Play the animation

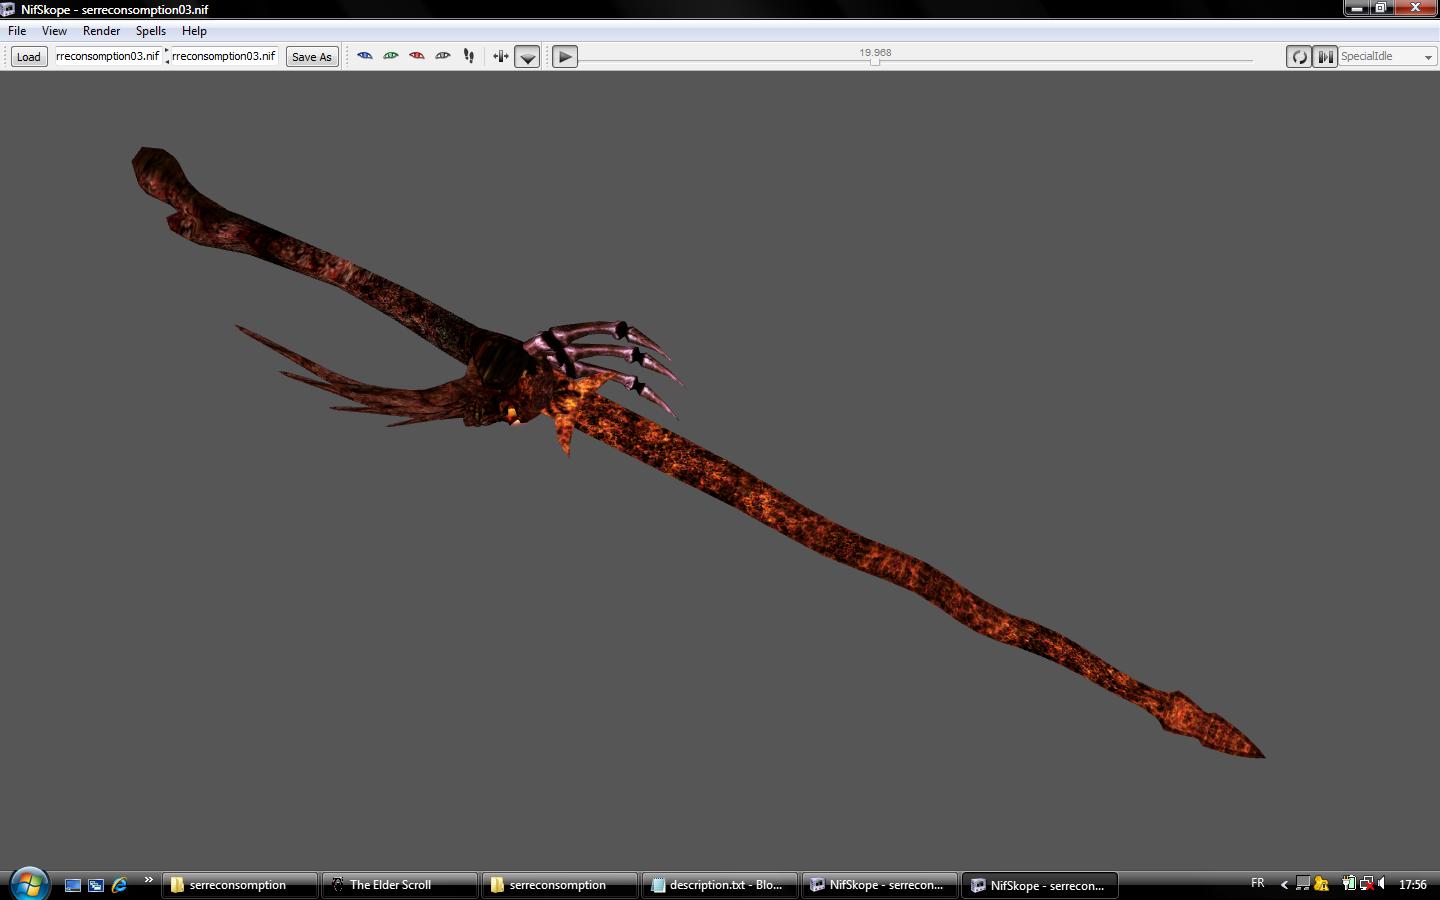tap(565, 57)
